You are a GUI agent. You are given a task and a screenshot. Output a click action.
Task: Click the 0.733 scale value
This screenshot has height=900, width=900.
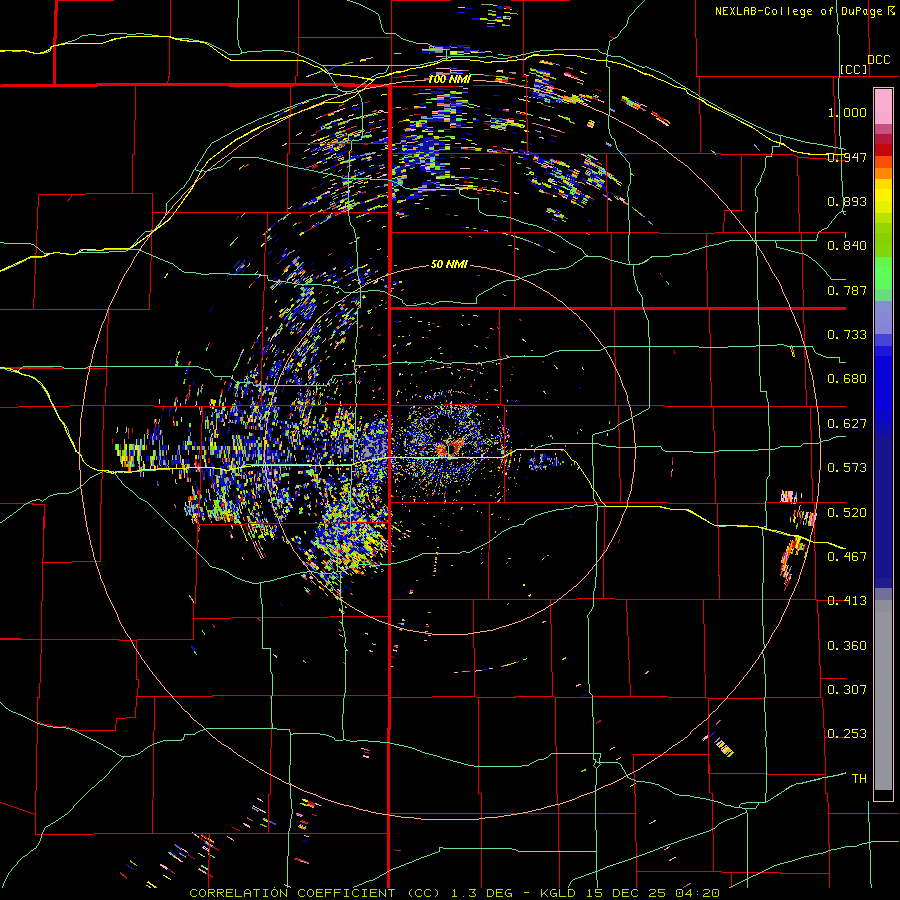847,335
